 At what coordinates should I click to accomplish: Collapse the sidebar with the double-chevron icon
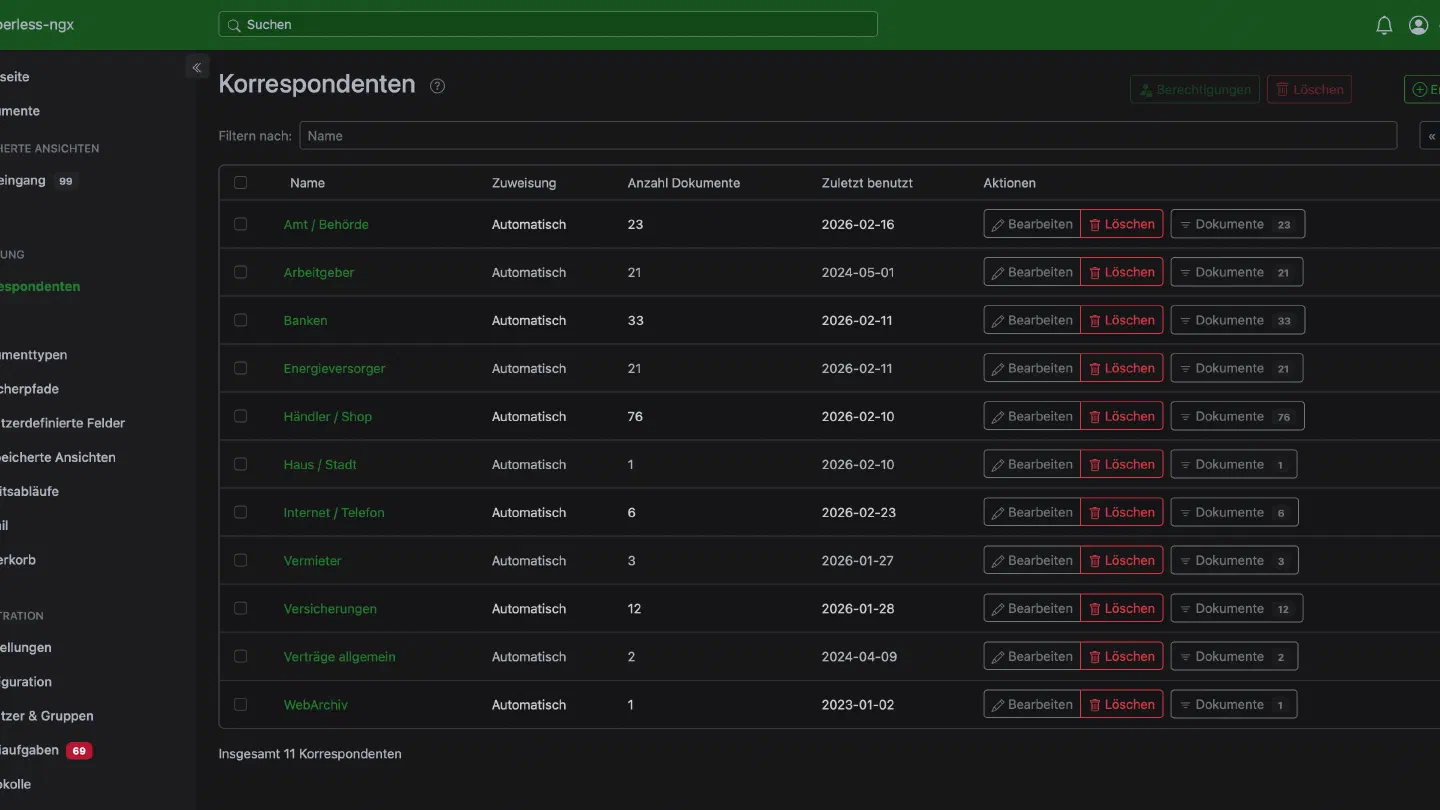pos(197,67)
